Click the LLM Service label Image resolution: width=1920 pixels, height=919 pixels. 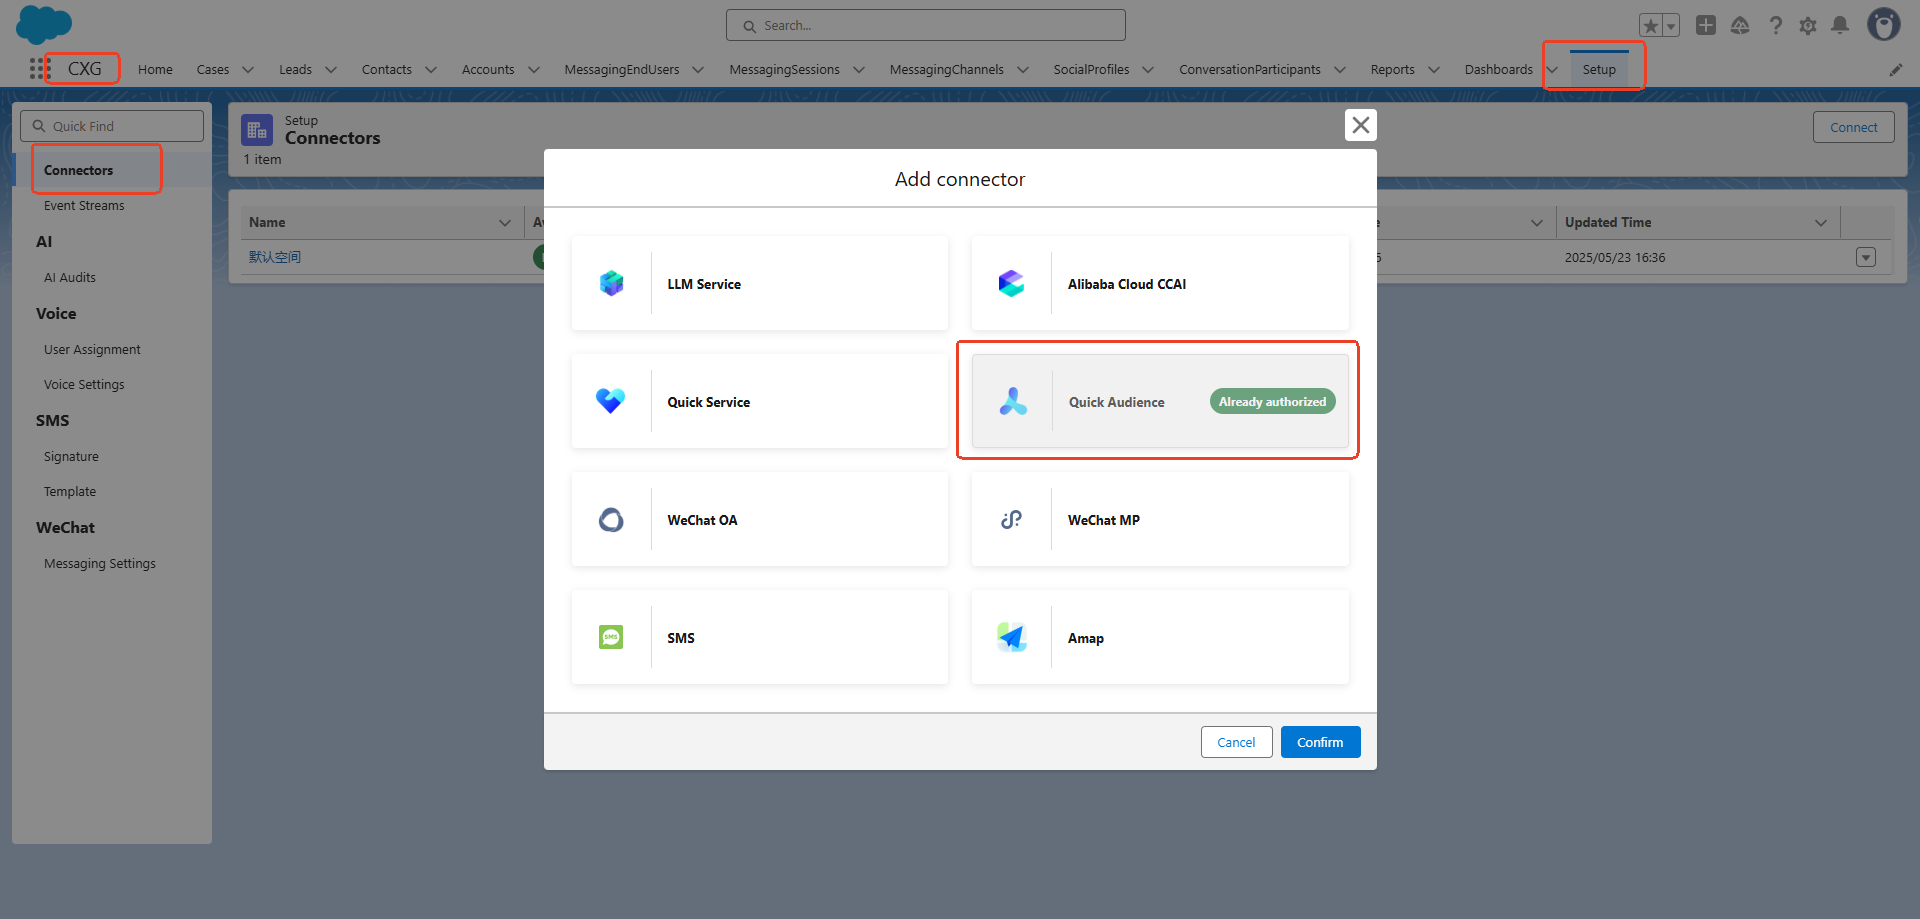[x=704, y=284]
